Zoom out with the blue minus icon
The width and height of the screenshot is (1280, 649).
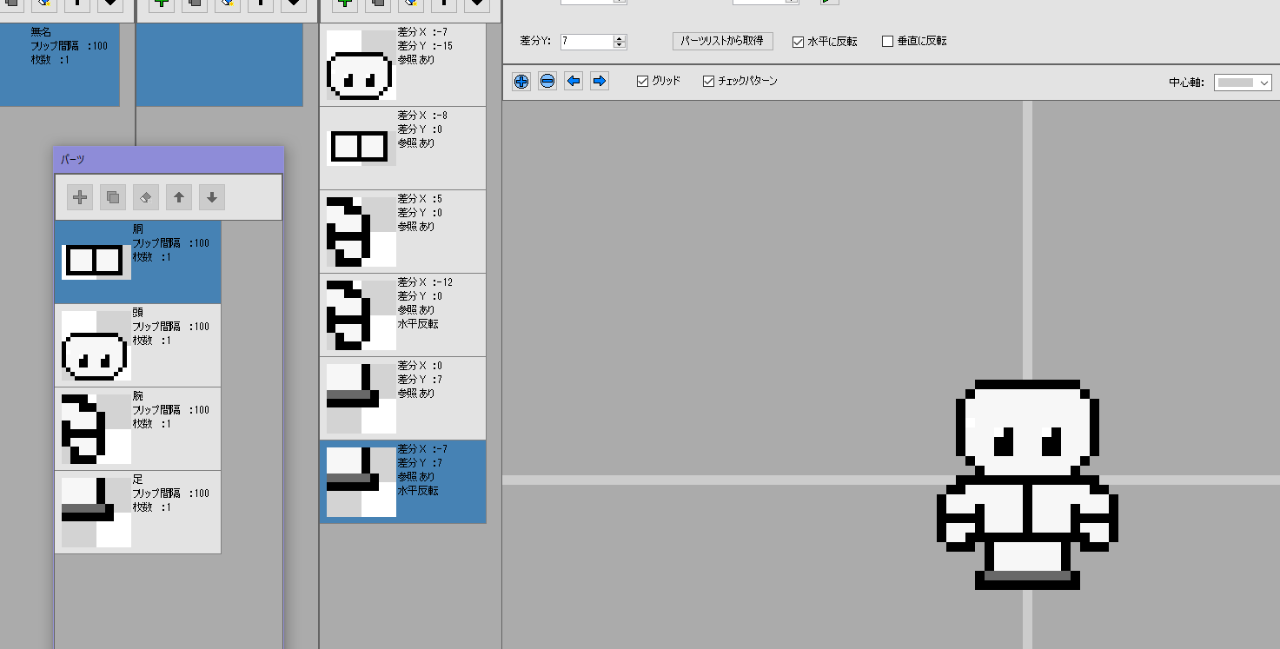click(x=547, y=81)
